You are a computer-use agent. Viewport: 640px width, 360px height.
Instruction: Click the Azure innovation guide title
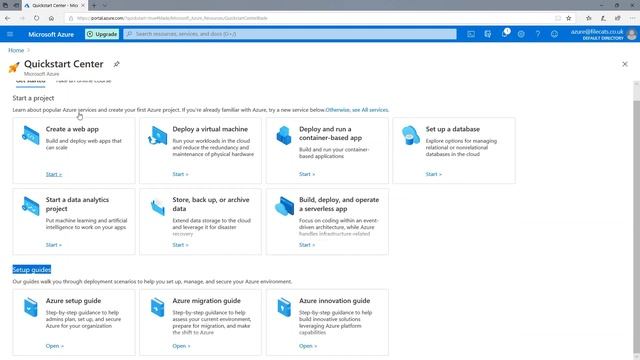pos(335,301)
